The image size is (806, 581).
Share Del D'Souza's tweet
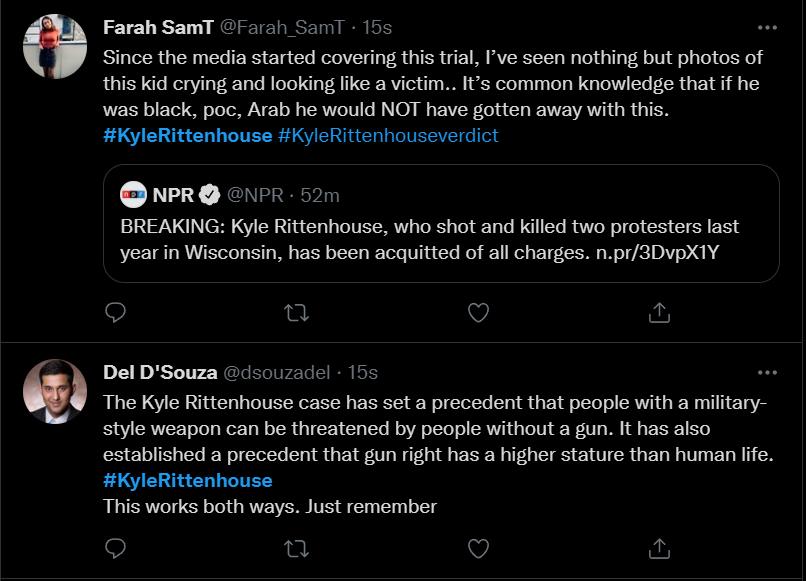pyautogui.click(x=659, y=547)
